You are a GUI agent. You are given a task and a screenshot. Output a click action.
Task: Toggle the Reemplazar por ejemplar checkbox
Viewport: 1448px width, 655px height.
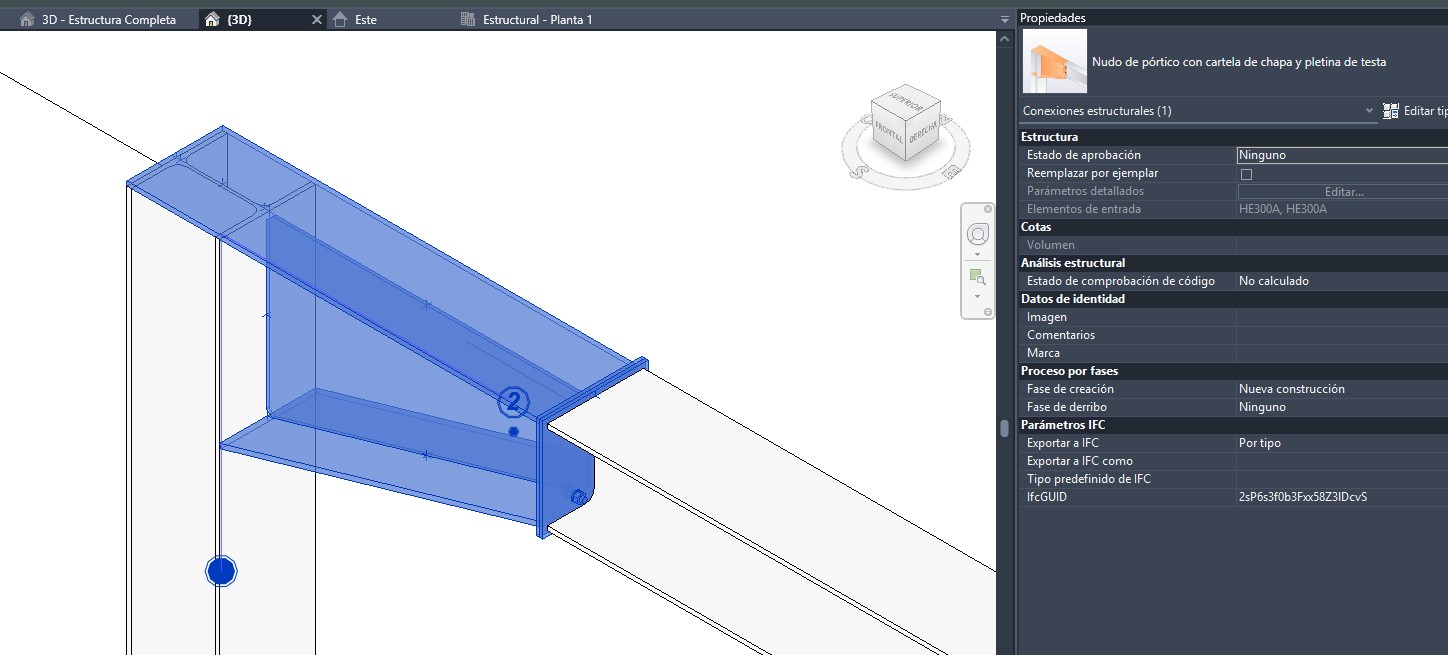pyautogui.click(x=1246, y=174)
